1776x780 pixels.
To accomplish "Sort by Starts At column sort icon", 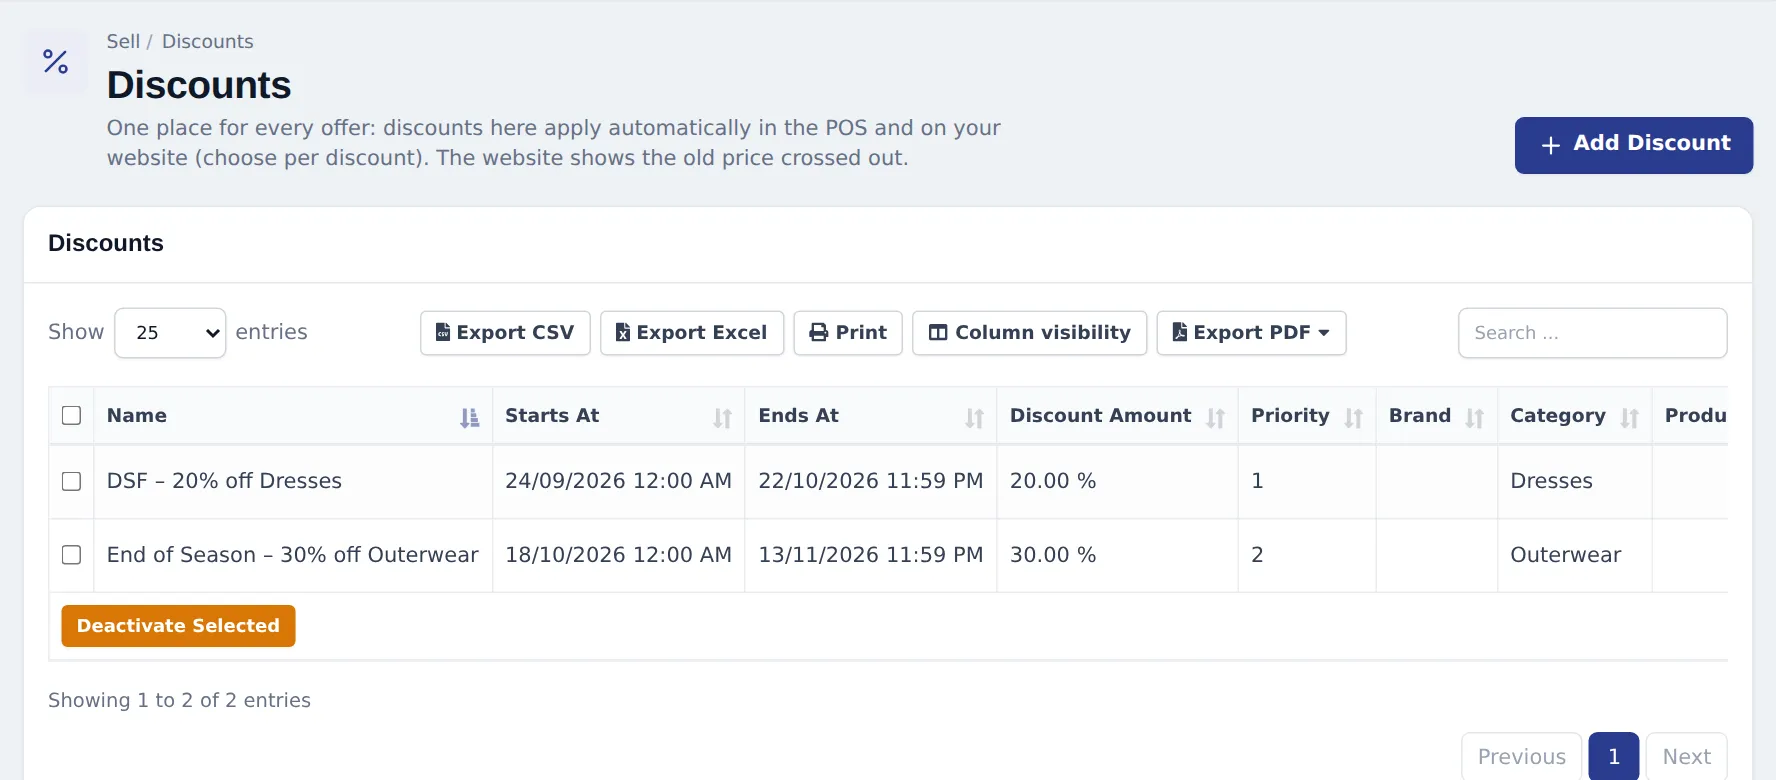I will point(722,418).
